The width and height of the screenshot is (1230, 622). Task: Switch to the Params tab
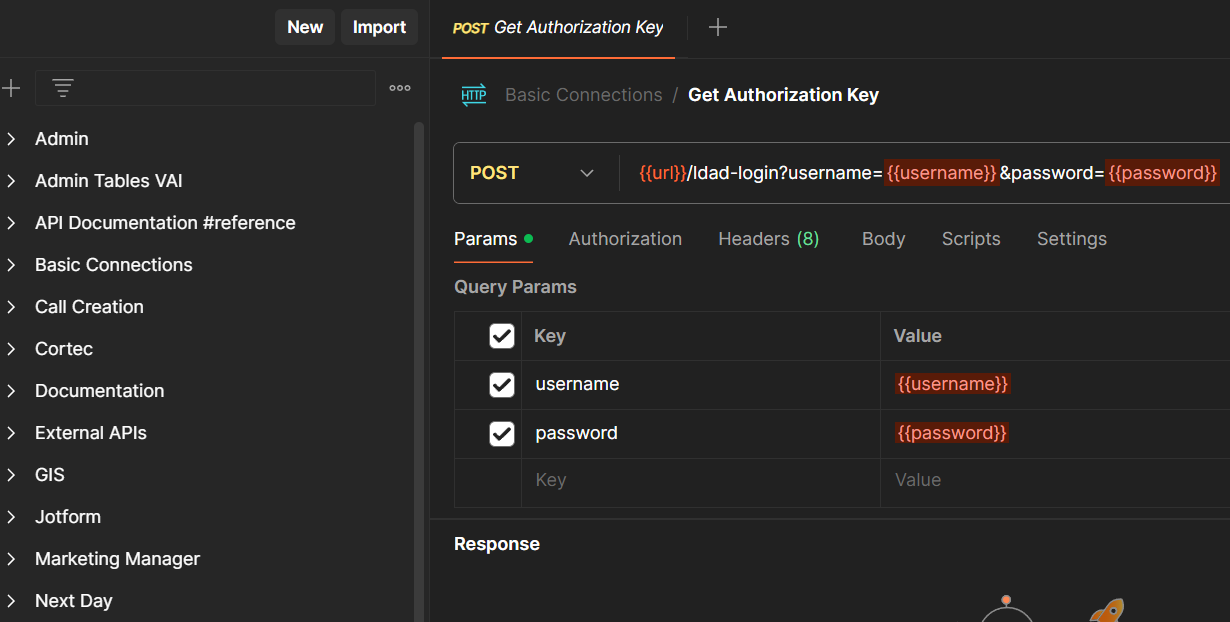point(493,239)
